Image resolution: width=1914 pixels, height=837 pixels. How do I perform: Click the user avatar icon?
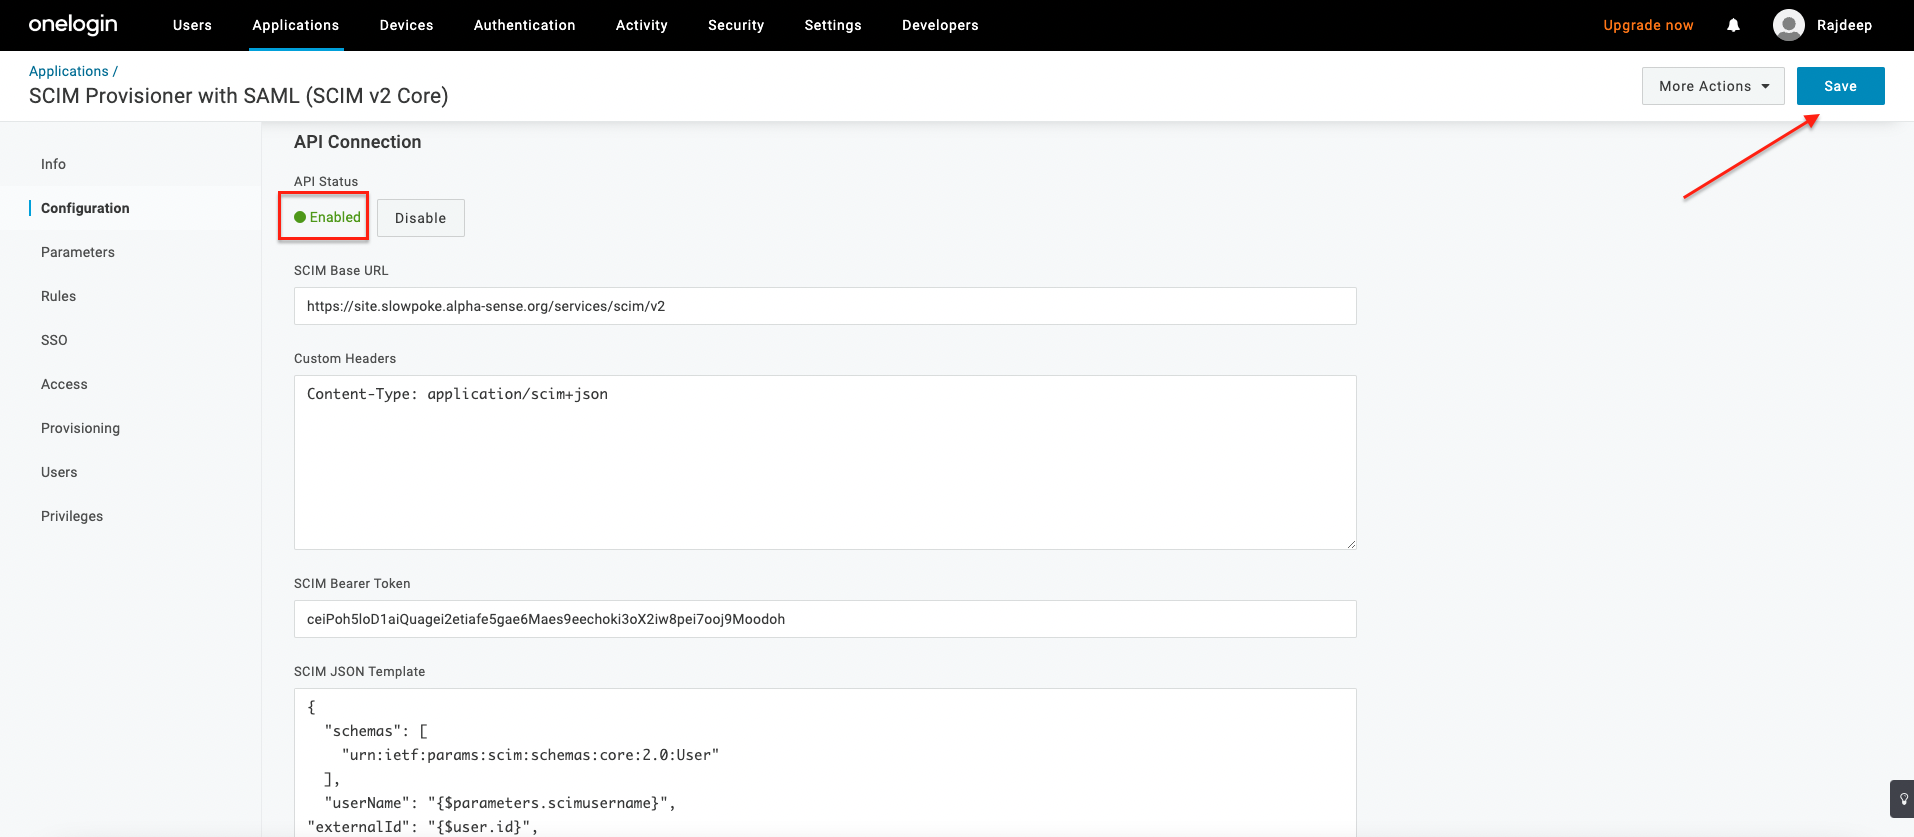click(x=1788, y=25)
